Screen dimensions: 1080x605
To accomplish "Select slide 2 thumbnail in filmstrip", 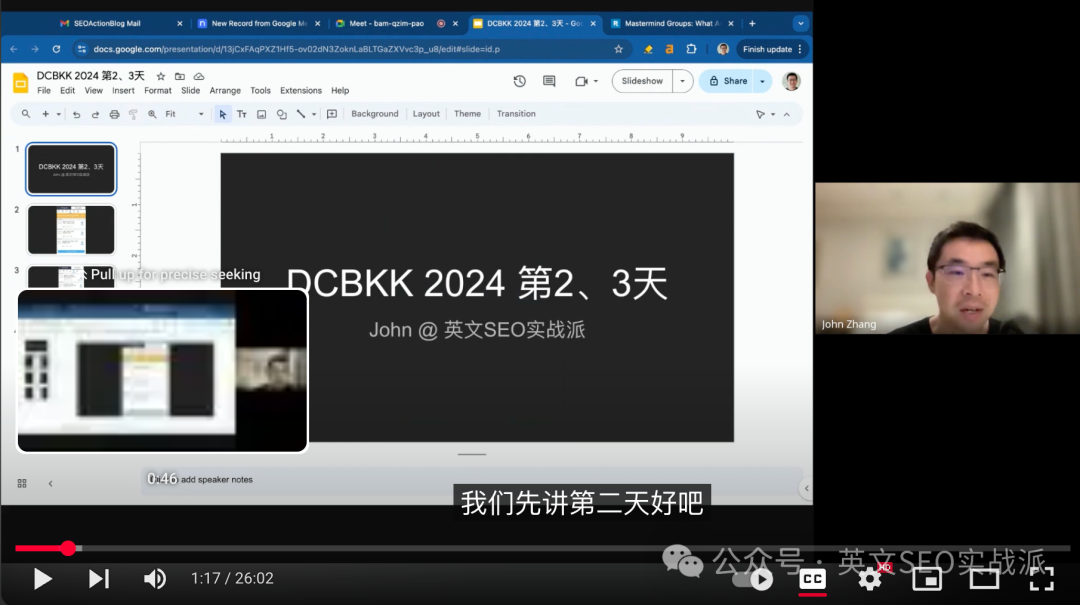I will 71,229.
